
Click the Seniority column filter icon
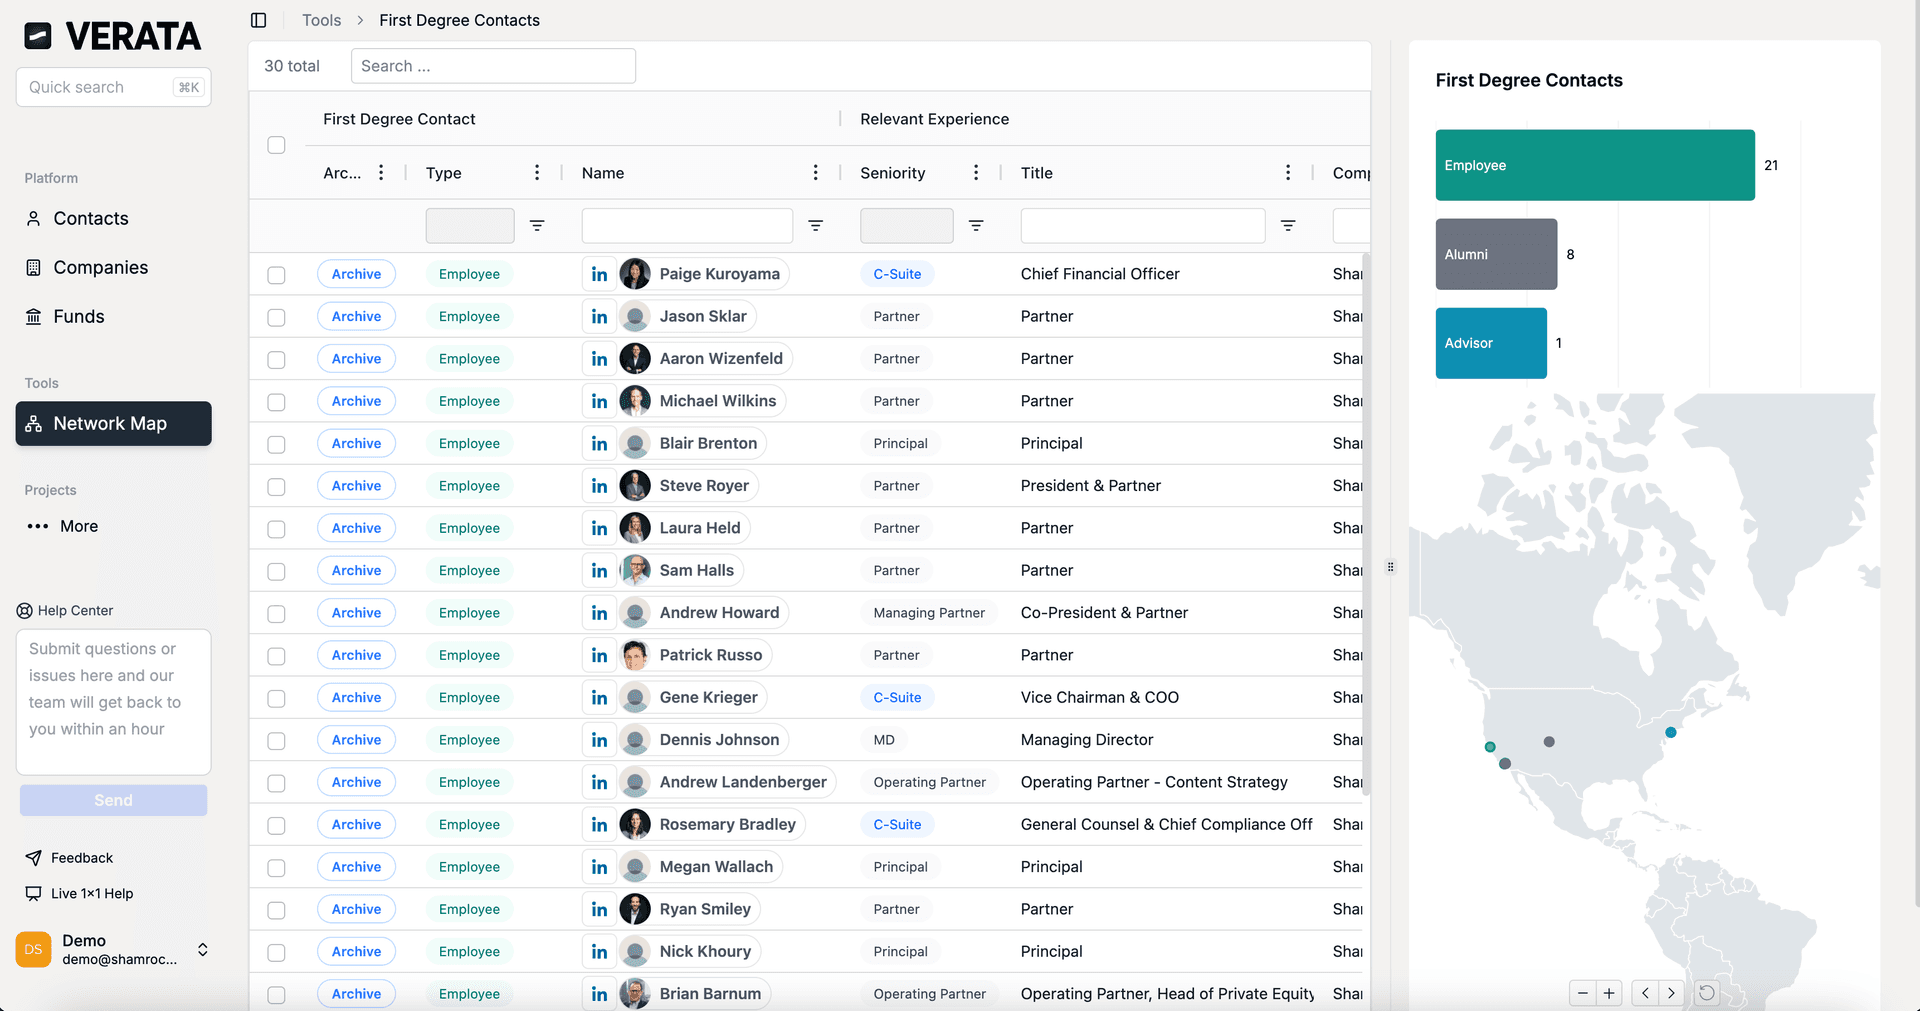[976, 226]
